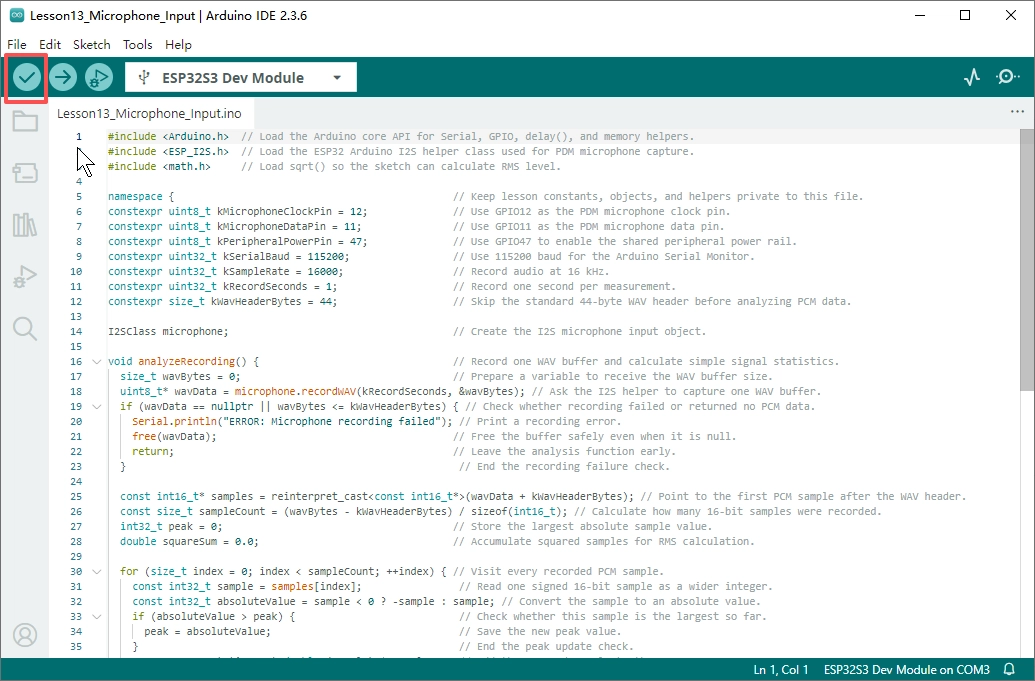Collapse the if block at line 33
This screenshot has width=1035, height=681.
click(96, 616)
